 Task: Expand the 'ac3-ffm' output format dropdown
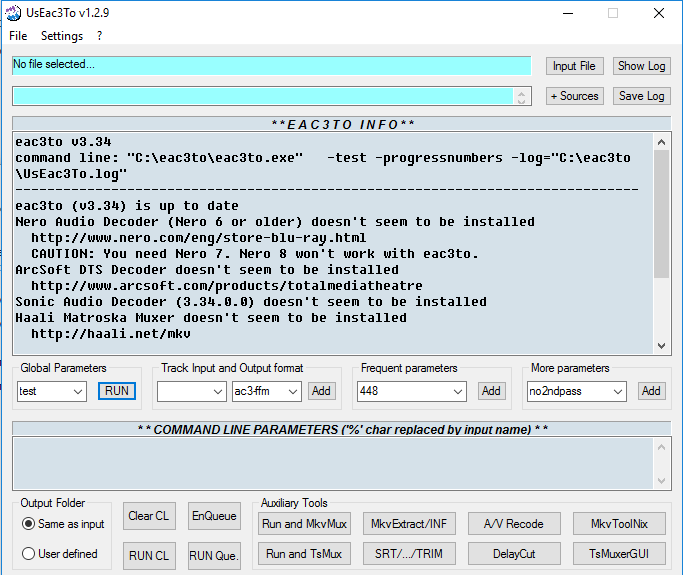coord(293,391)
